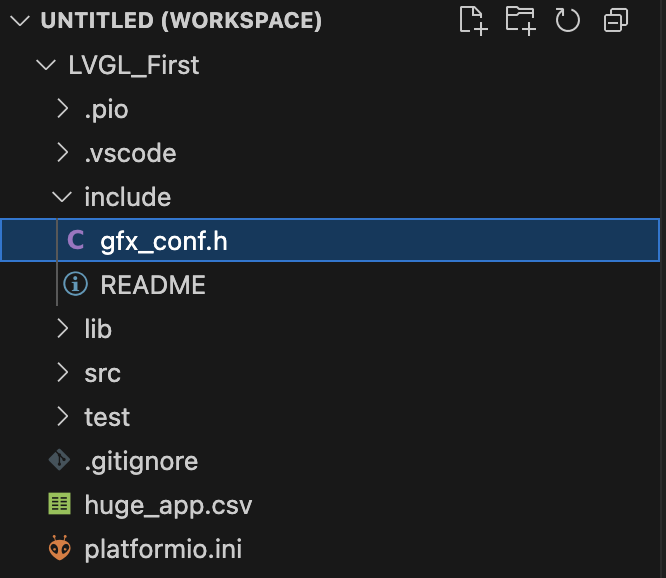This screenshot has width=666, height=578.
Task: Open the README file
Action: tap(153, 285)
